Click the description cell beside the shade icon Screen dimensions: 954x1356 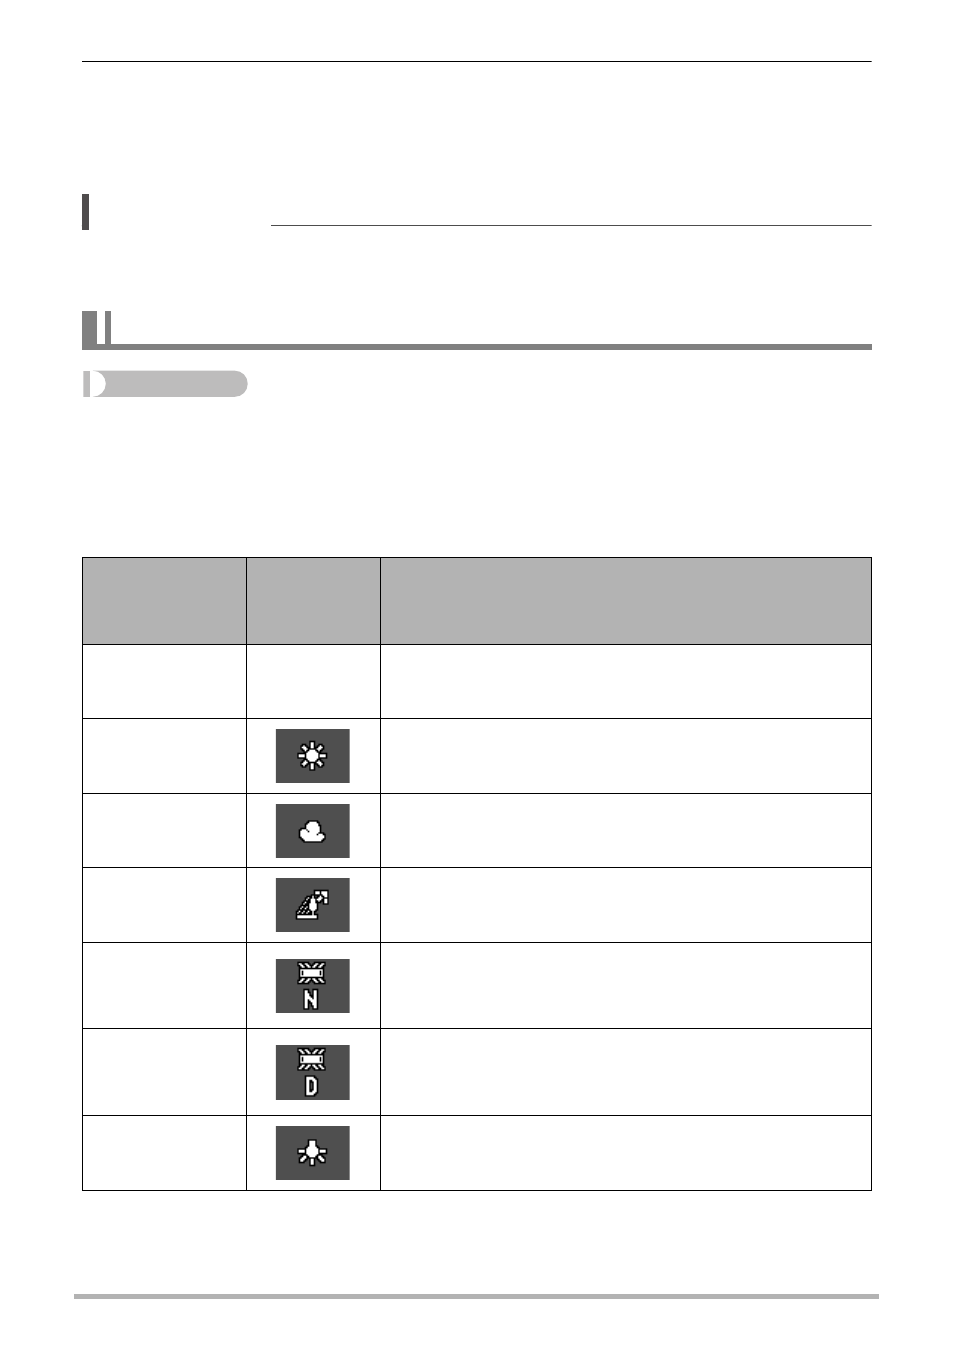625,905
